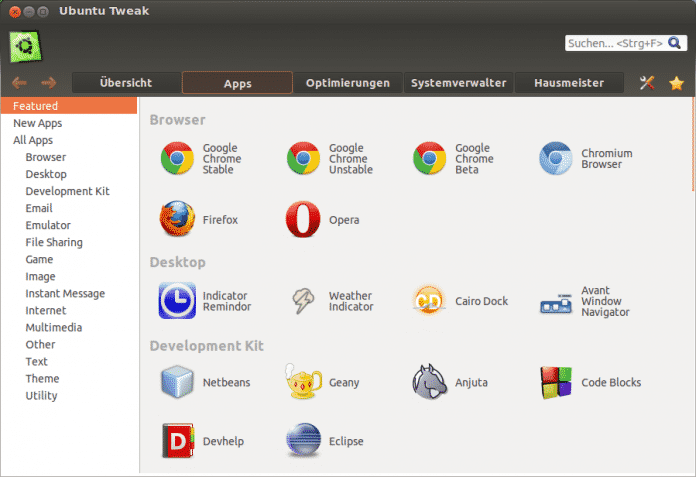
Task: Open the Anjuta horse icon
Action: pos(429,382)
